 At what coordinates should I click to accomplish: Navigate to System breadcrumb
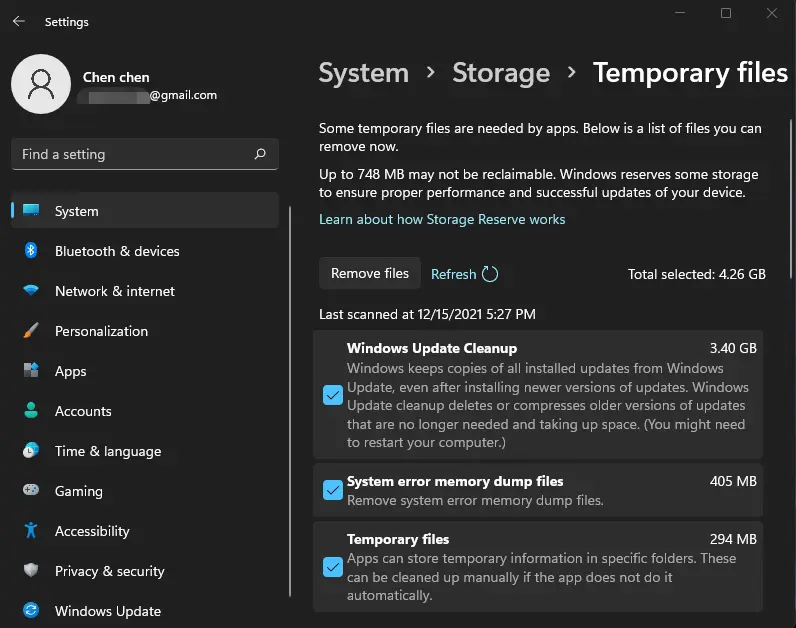pyautogui.click(x=363, y=73)
